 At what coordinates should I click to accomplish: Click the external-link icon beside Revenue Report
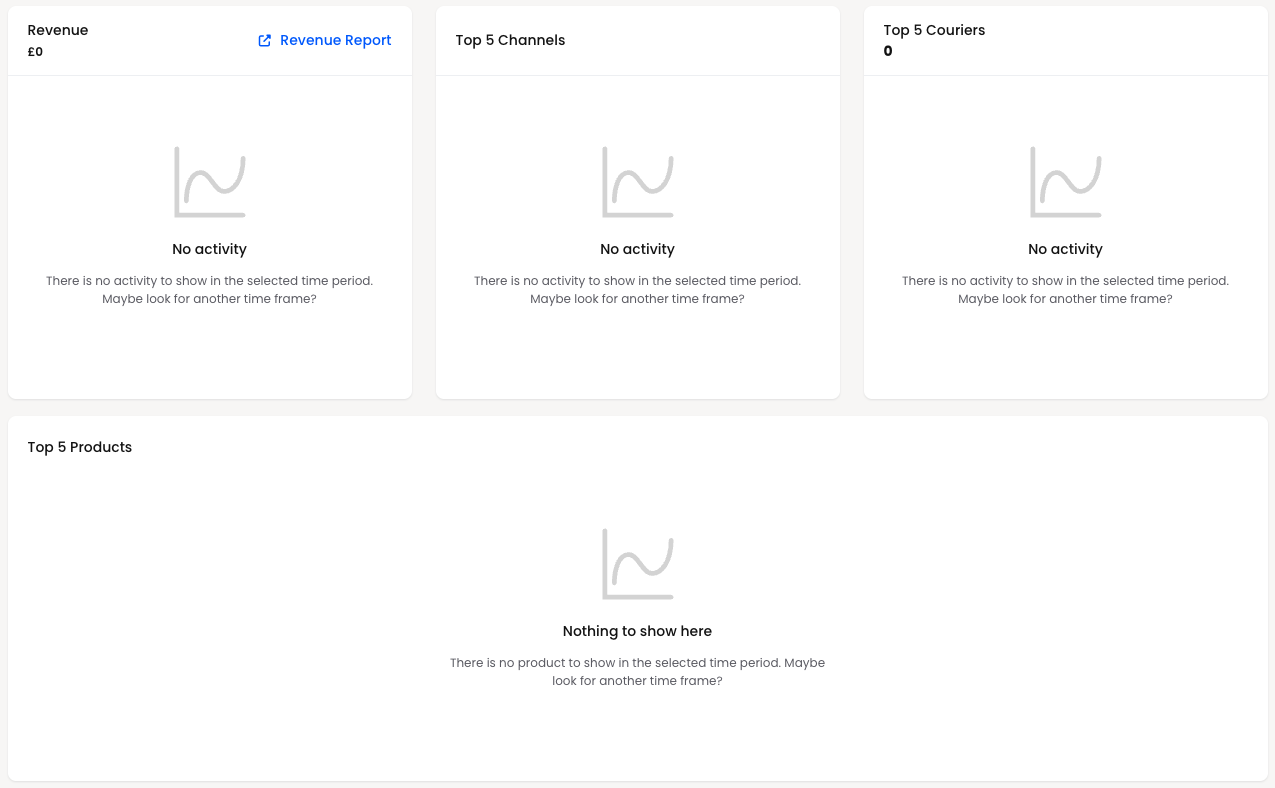pyautogui.click(x=265, y=41)
